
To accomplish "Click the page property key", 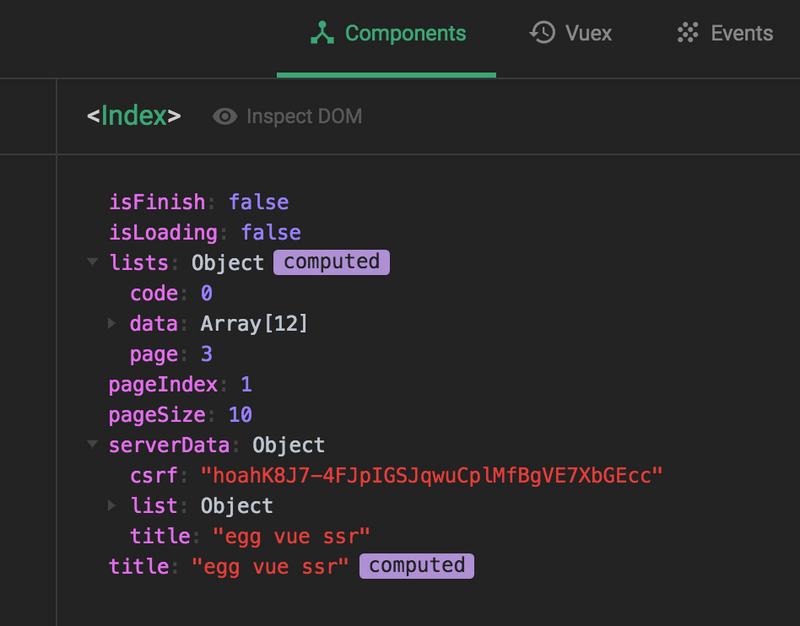I will (154, 355).
